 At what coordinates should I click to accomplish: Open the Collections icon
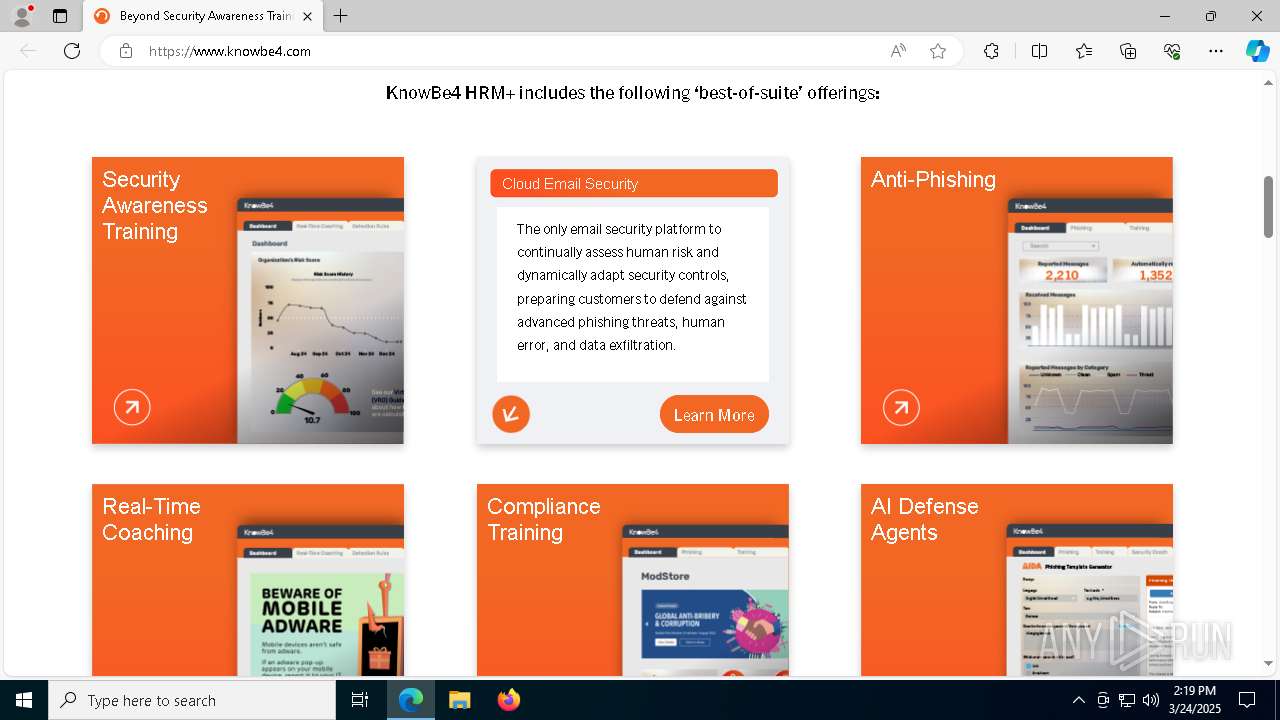click(1128, 51)
